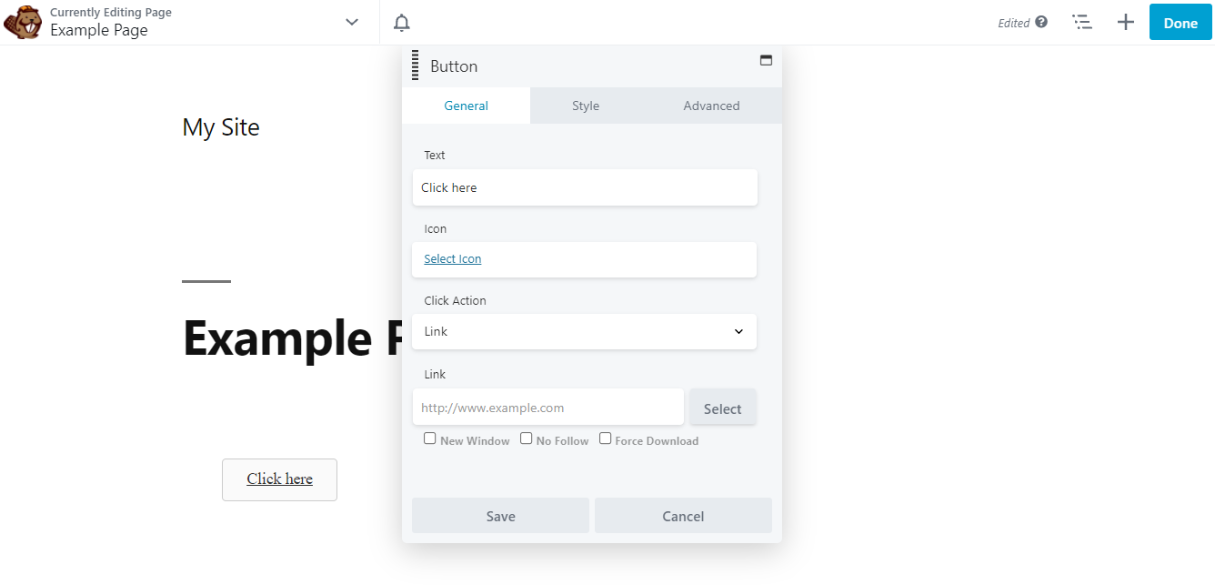Screen dimensions: 1215x588
Task: Select Link from the Click Action menu
Action: click(584, 331)
